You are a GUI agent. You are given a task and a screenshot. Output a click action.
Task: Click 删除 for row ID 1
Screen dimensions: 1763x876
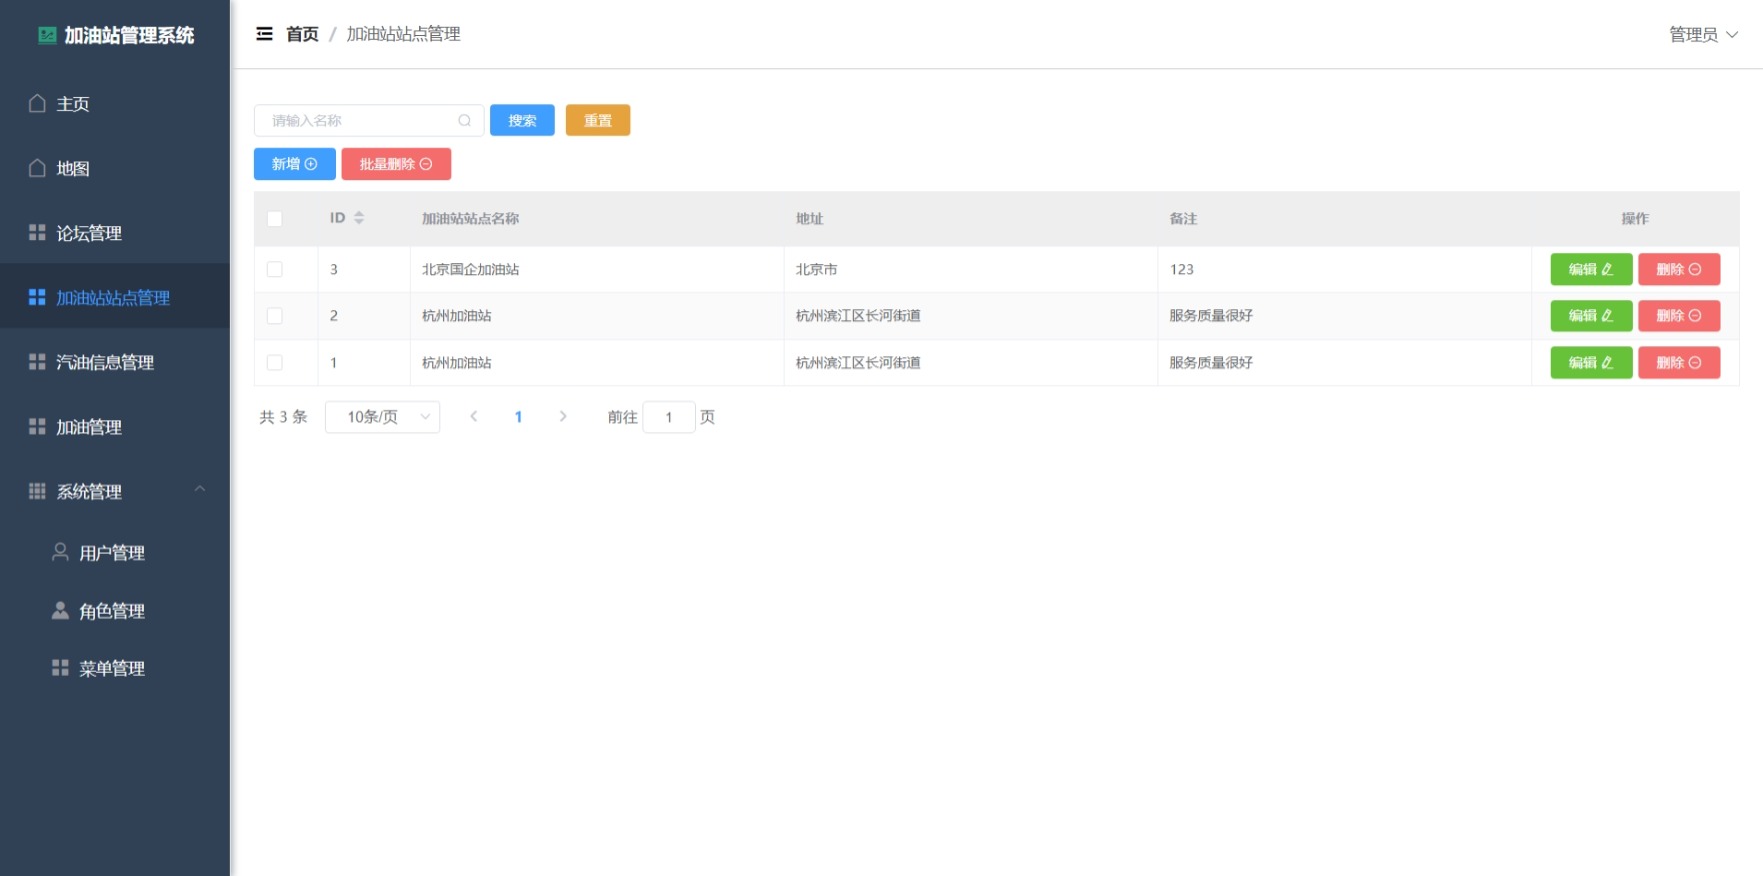pos(1679,363)
